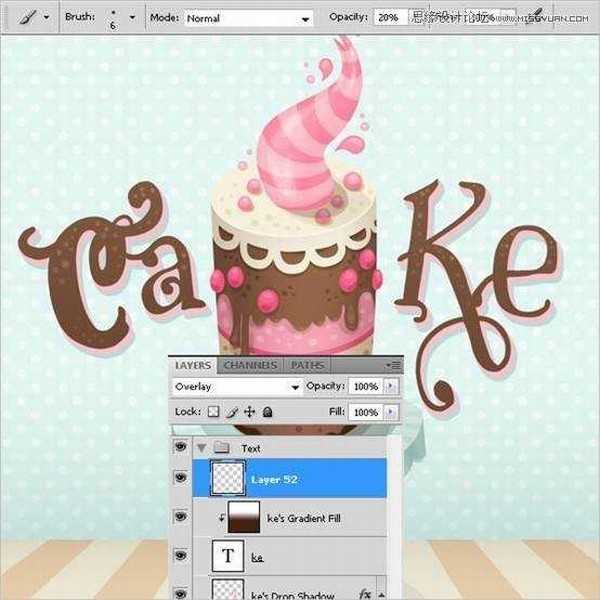The height and width of the screenshot is (600, 600).
Task: Click the lock transparent pixels icon
Action: (213, 412)
